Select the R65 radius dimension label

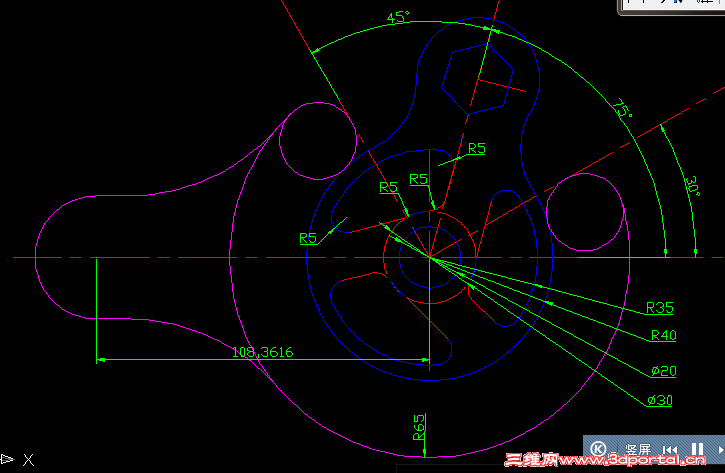point(418,427)
